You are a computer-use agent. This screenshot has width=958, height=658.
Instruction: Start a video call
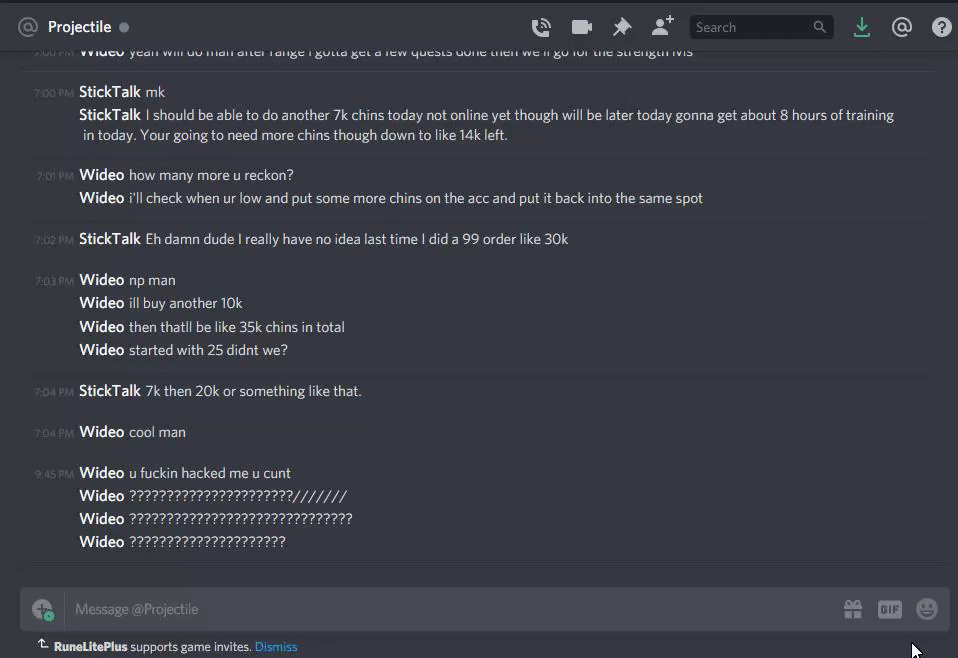582,27
